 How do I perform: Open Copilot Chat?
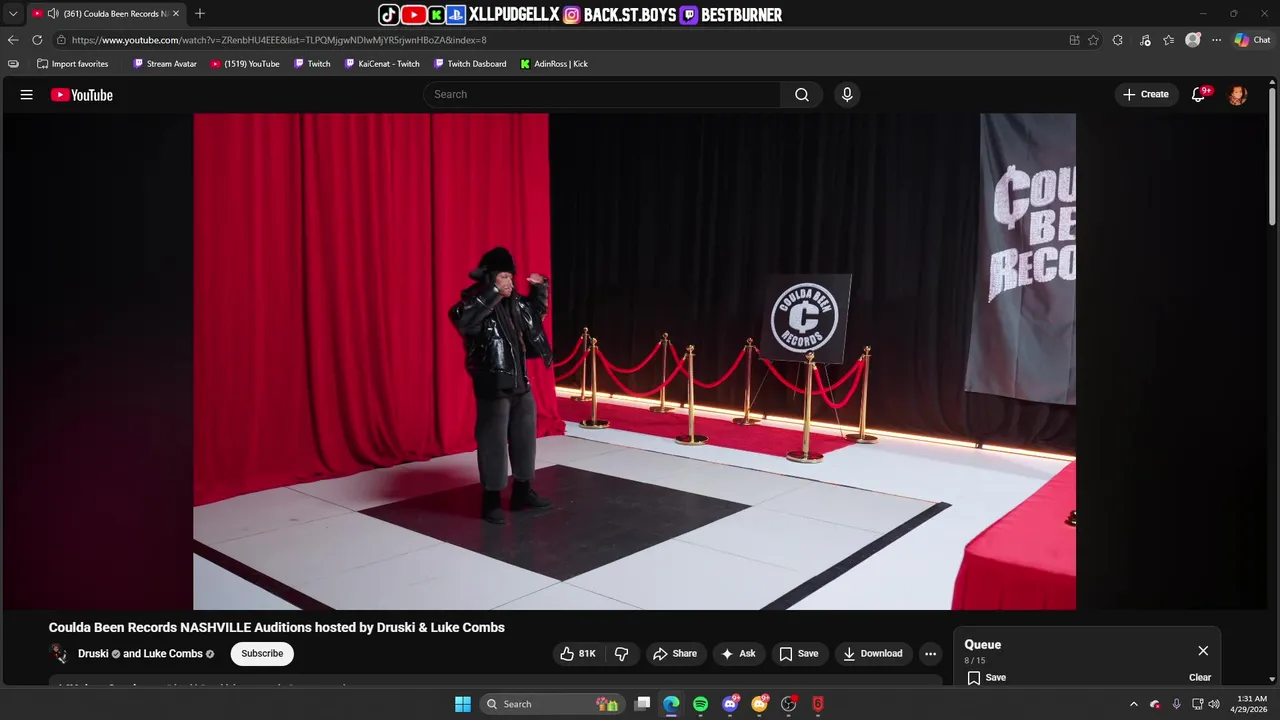pyautogui.click(x=1252, y=40)
